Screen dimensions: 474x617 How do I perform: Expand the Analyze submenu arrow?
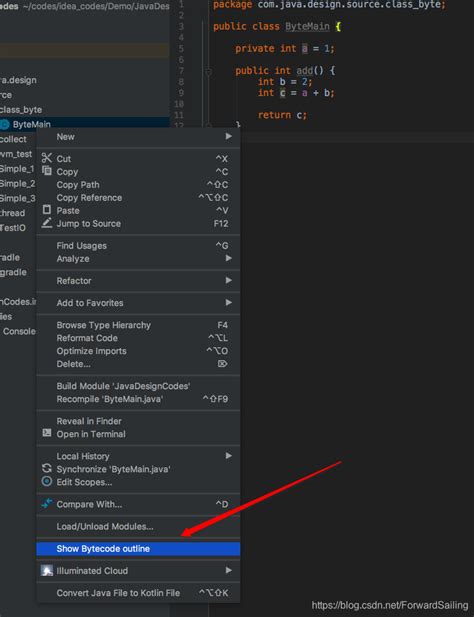[x=229, y=258]
